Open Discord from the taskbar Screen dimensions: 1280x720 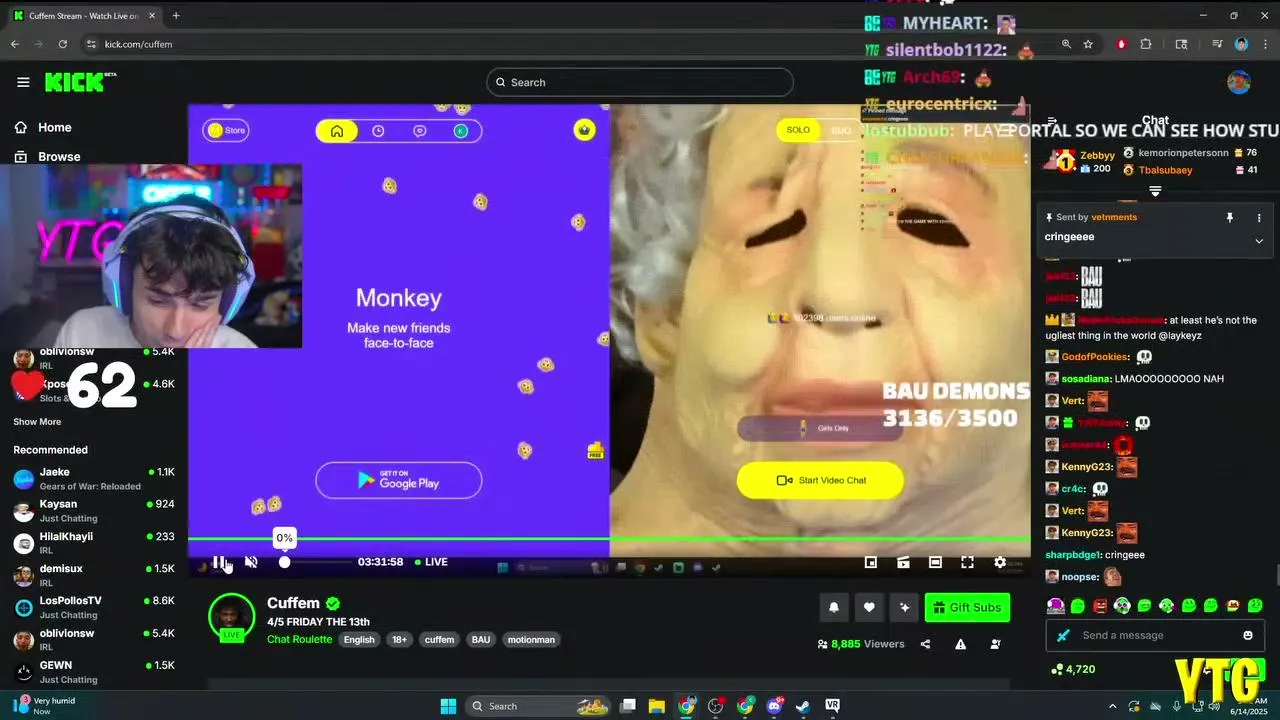[x=774, y=706]
